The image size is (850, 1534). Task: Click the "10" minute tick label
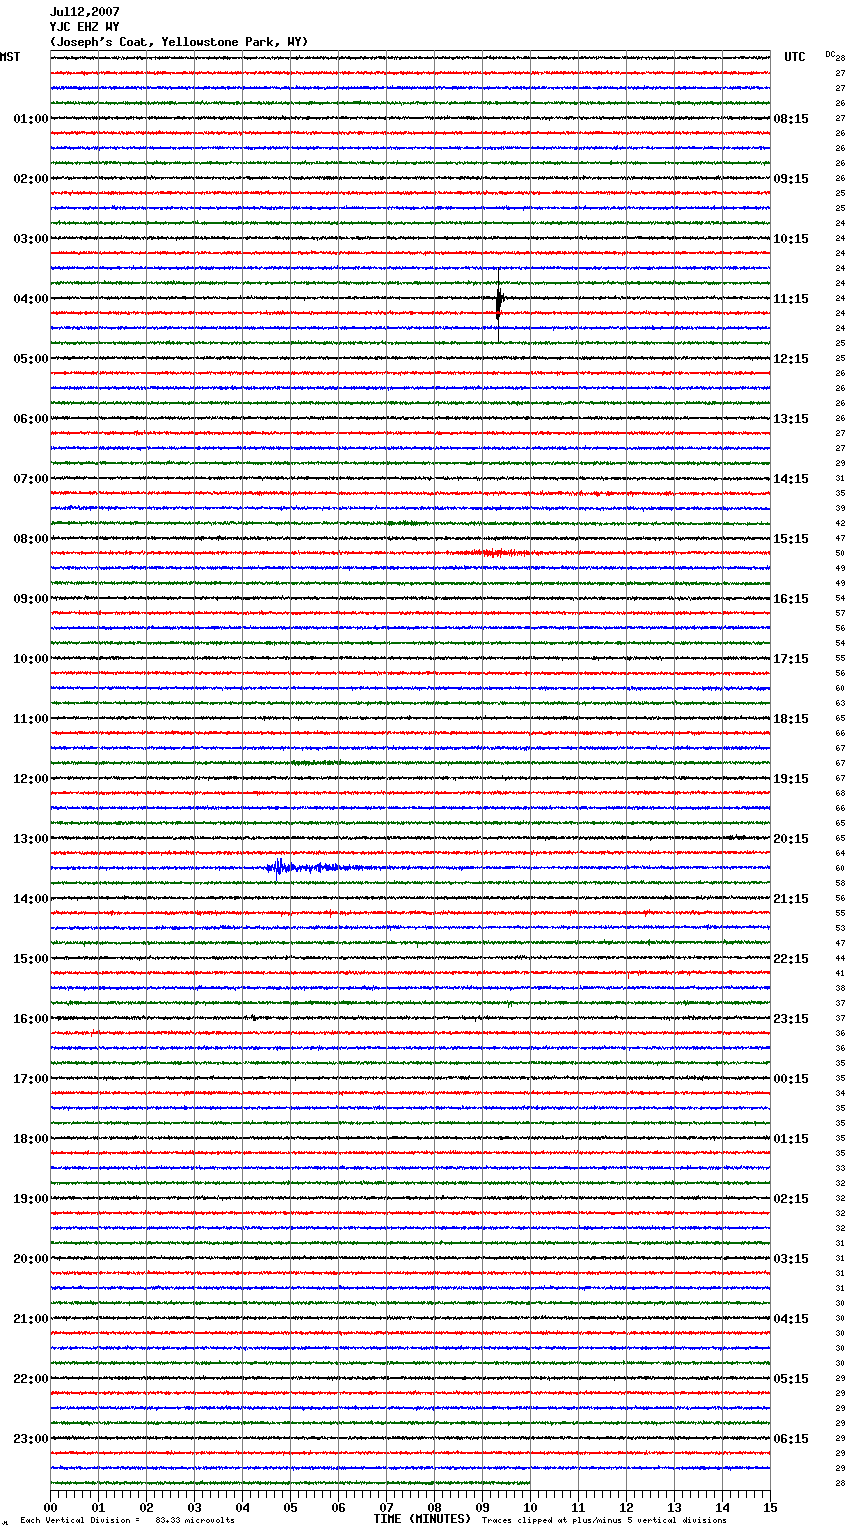[530, 1507]
